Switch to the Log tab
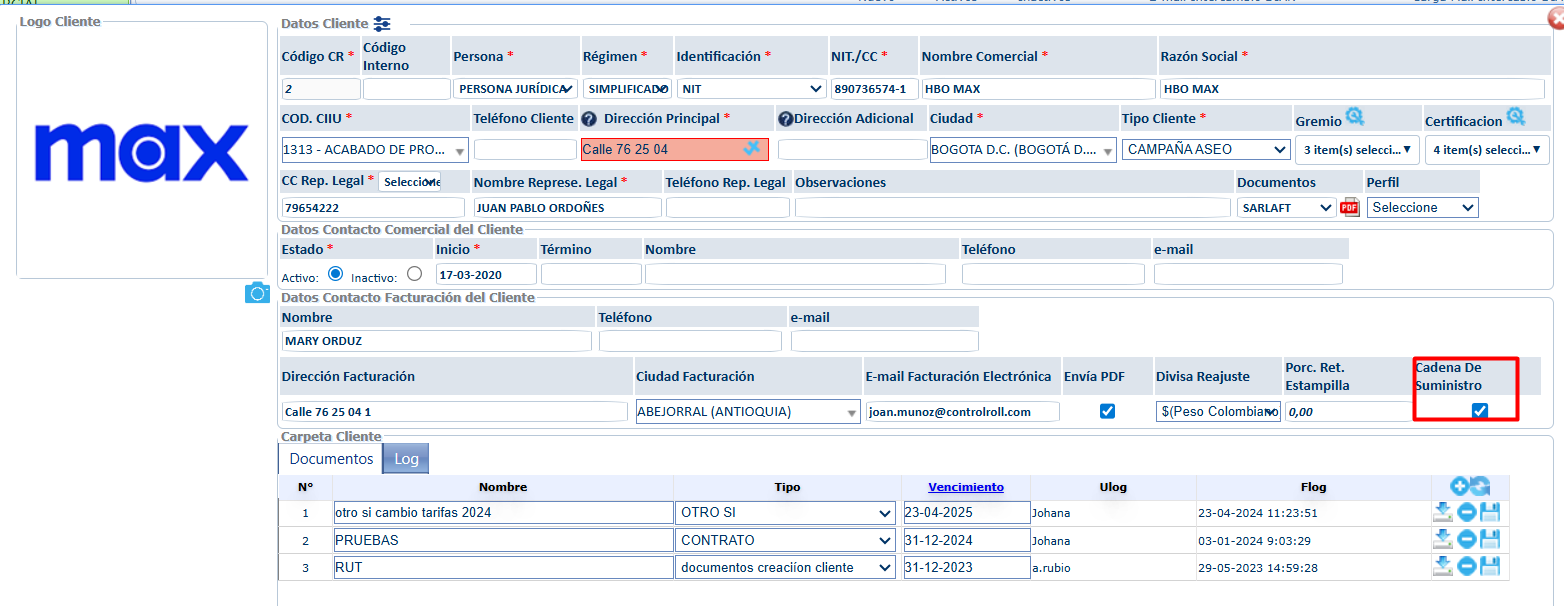Screen dimensions: 1564x606 tap(406, 458)
